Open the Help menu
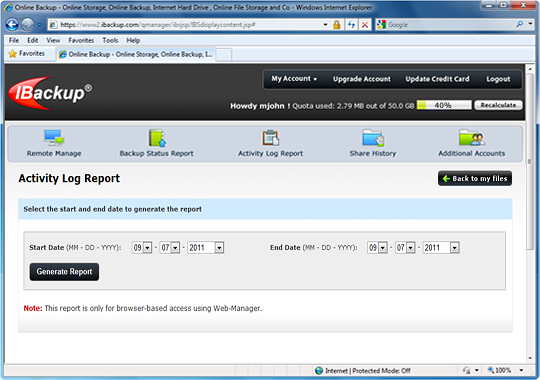This screenshot has height=380, width=540. [x=133, y=40]
